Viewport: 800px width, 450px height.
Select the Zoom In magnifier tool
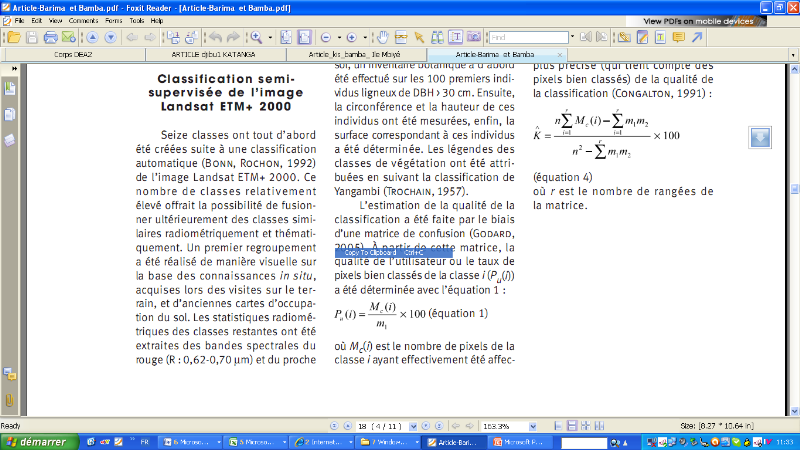point(256,37)
